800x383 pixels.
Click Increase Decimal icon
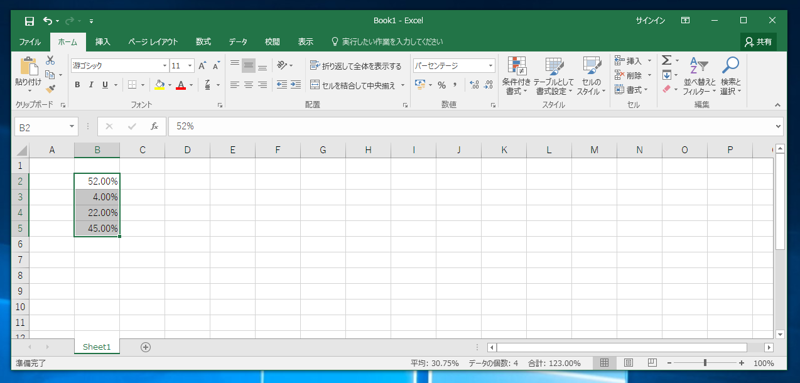(x=474, y=85)
